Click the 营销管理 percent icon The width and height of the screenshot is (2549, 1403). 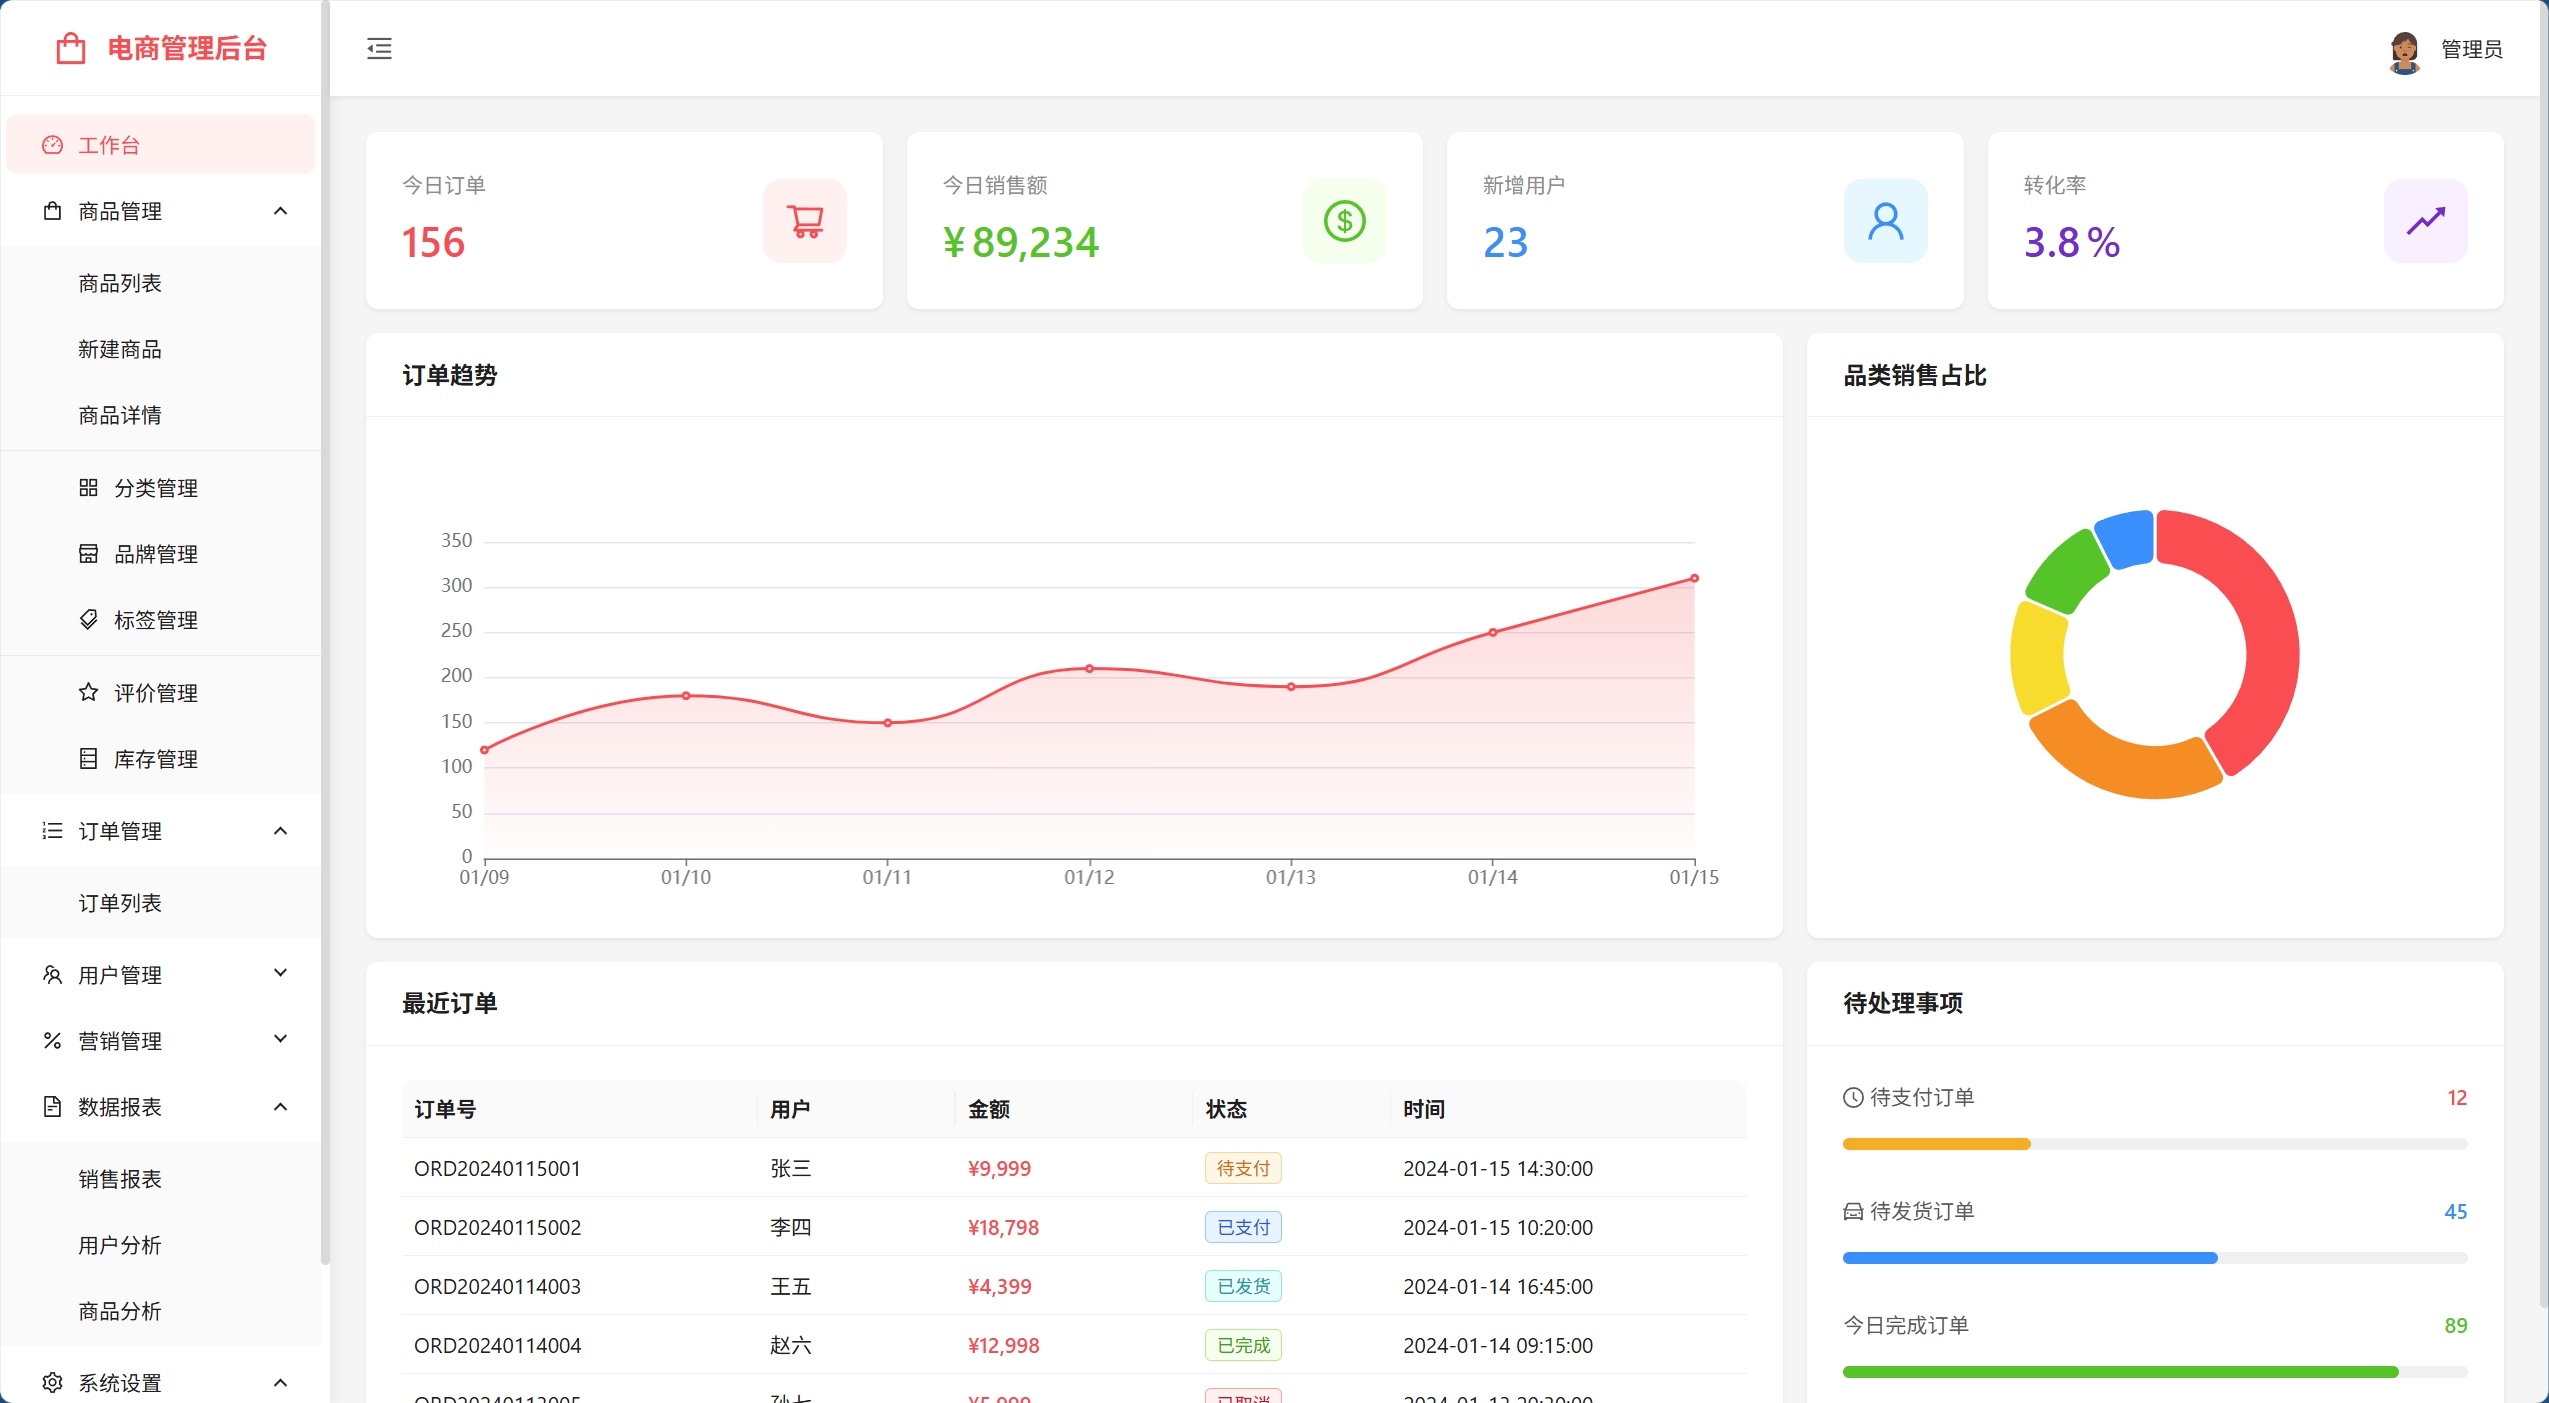[x=53, y=1041]
